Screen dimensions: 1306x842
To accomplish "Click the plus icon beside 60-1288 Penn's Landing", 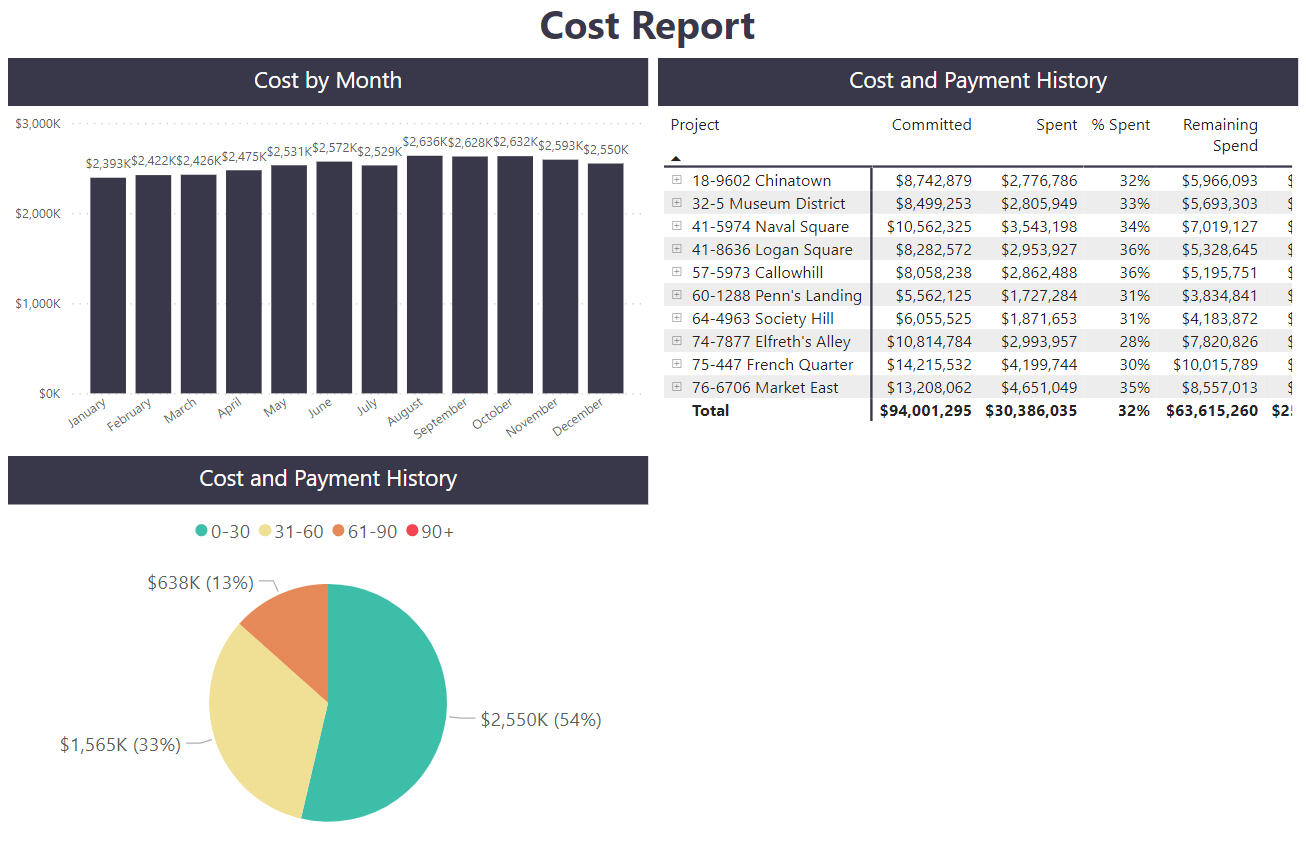I will pyautogui.click(x=677, y=295).
